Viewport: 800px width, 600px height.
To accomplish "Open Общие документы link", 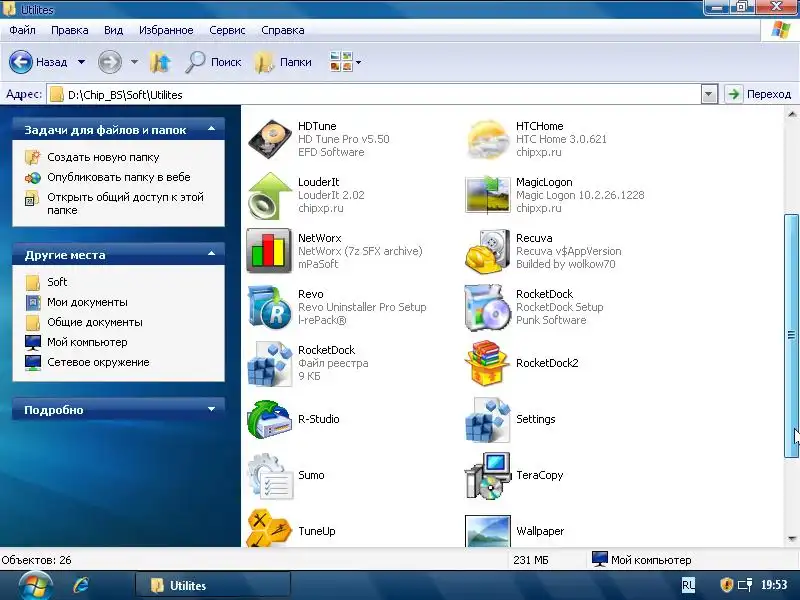I will coord(94,322).
